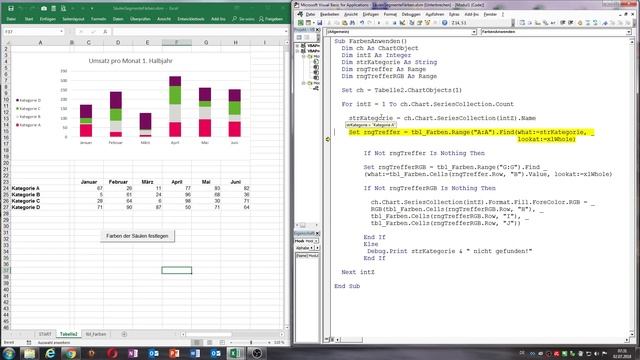640x360 pixels.
Task: Open the Name Box dropdown in Excel
Action: [61, 31]
